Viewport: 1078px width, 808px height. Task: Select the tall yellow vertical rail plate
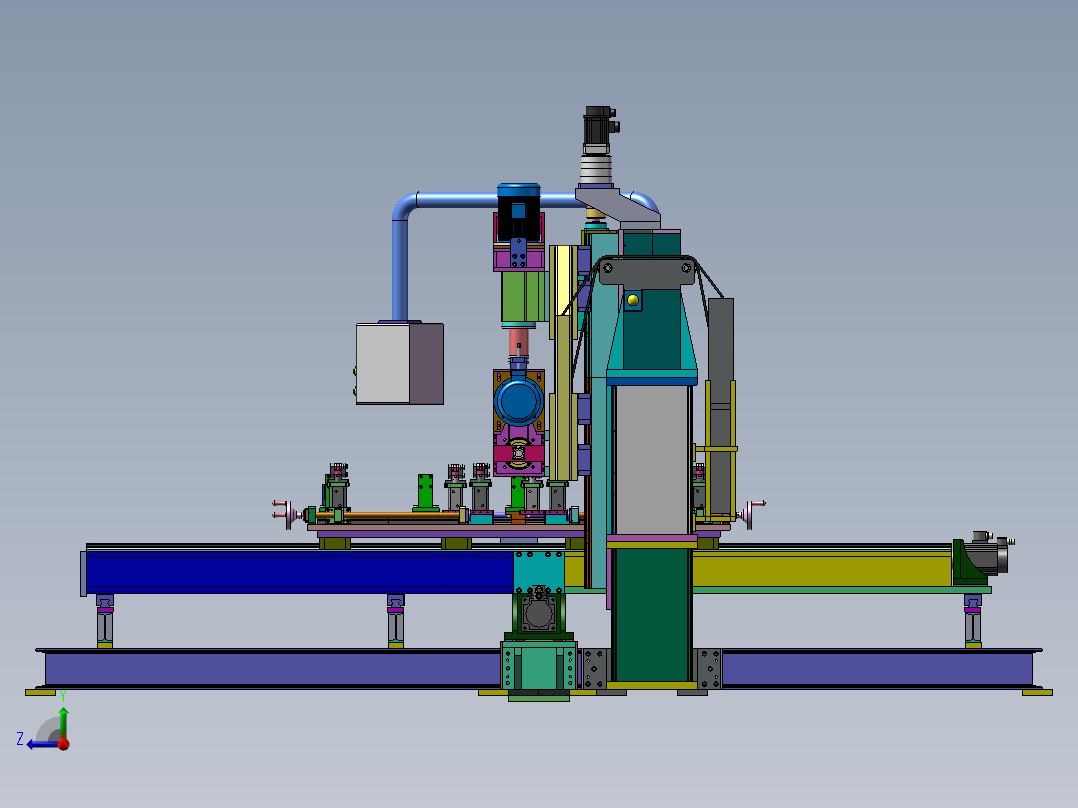coord(564,362)
